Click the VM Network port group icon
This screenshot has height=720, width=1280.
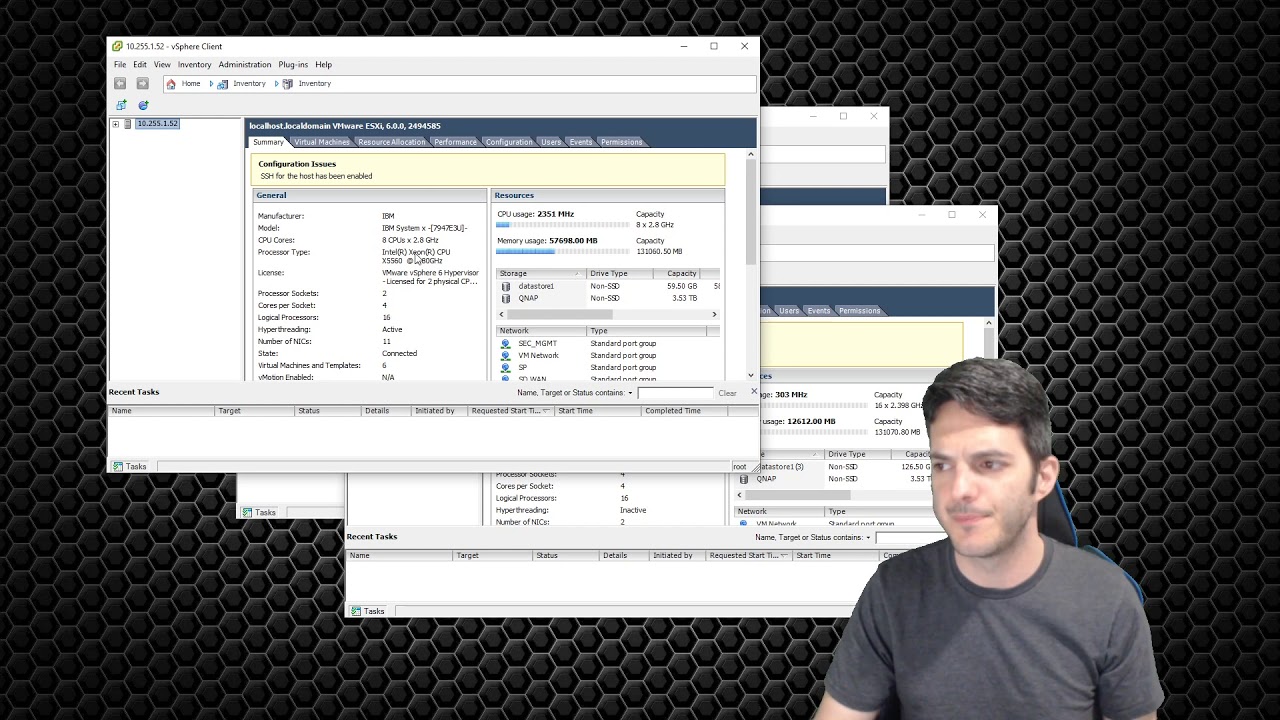click(x=505, y=356)
